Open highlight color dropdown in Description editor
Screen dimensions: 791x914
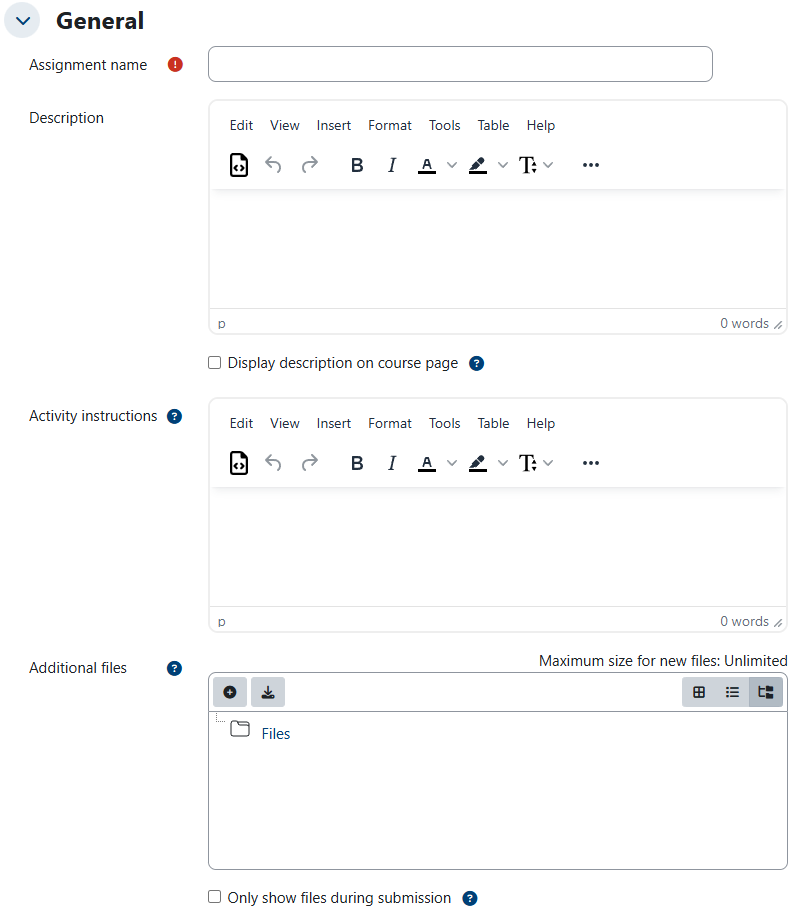(502, 165)
